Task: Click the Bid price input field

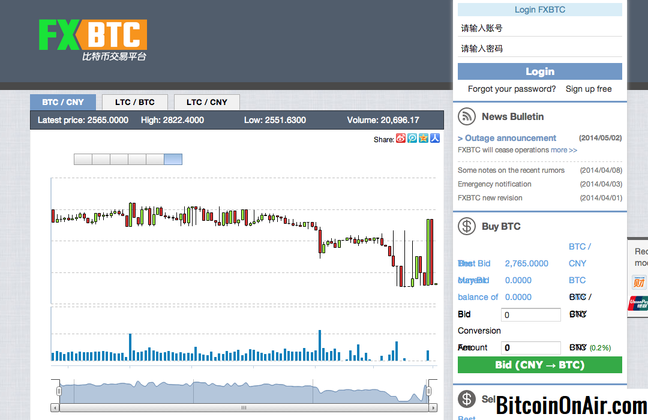Action: click(x=531, y=315)
